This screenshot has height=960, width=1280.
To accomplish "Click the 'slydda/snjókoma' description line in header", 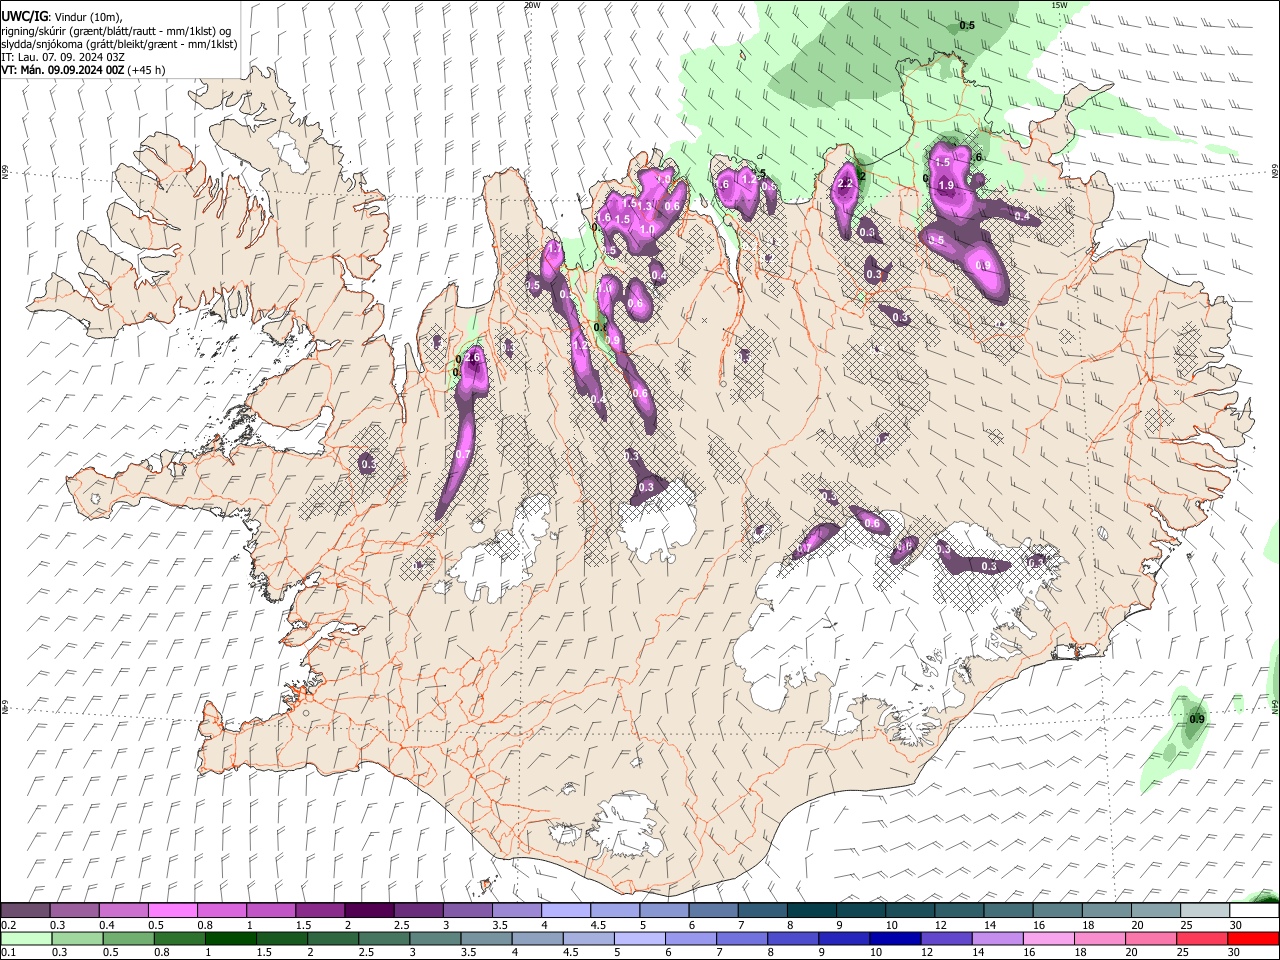I will [x=119, y=44].
